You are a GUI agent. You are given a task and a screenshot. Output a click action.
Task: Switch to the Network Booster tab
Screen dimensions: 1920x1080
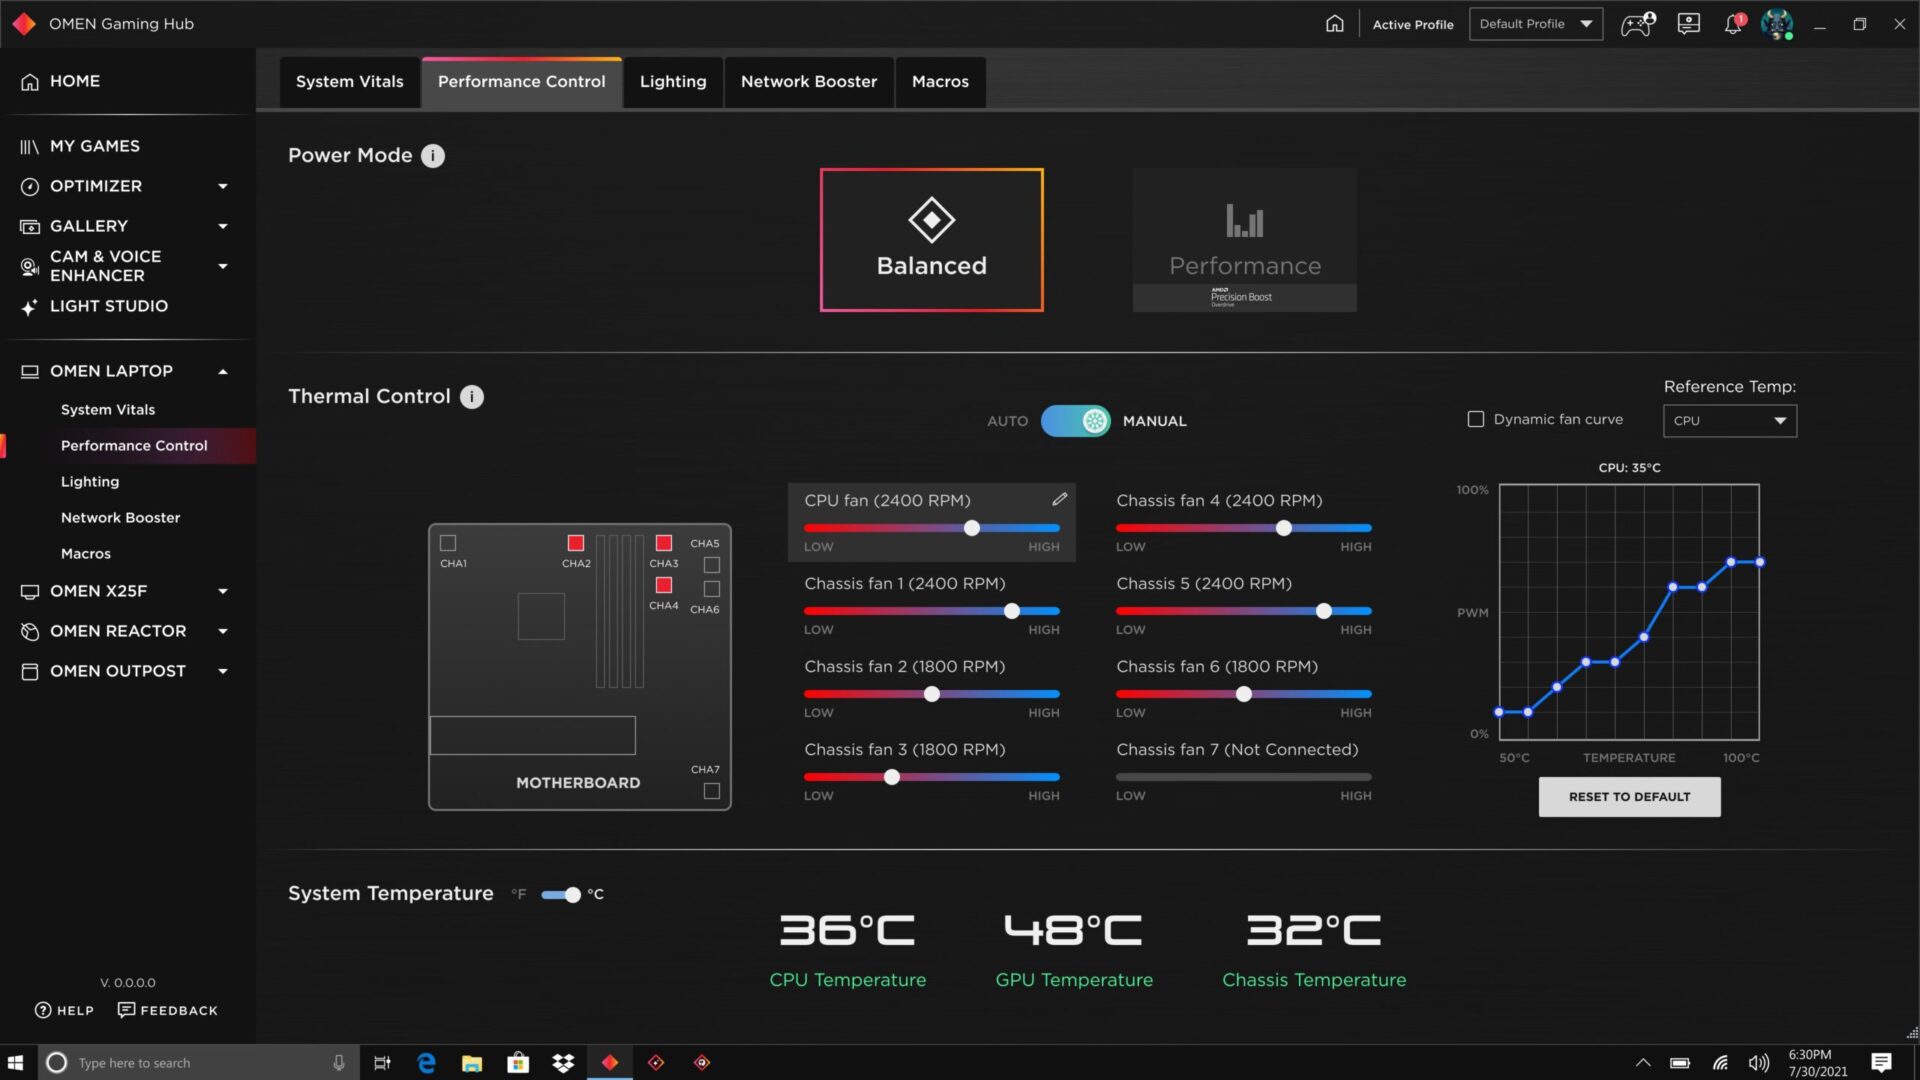[809, 82]
